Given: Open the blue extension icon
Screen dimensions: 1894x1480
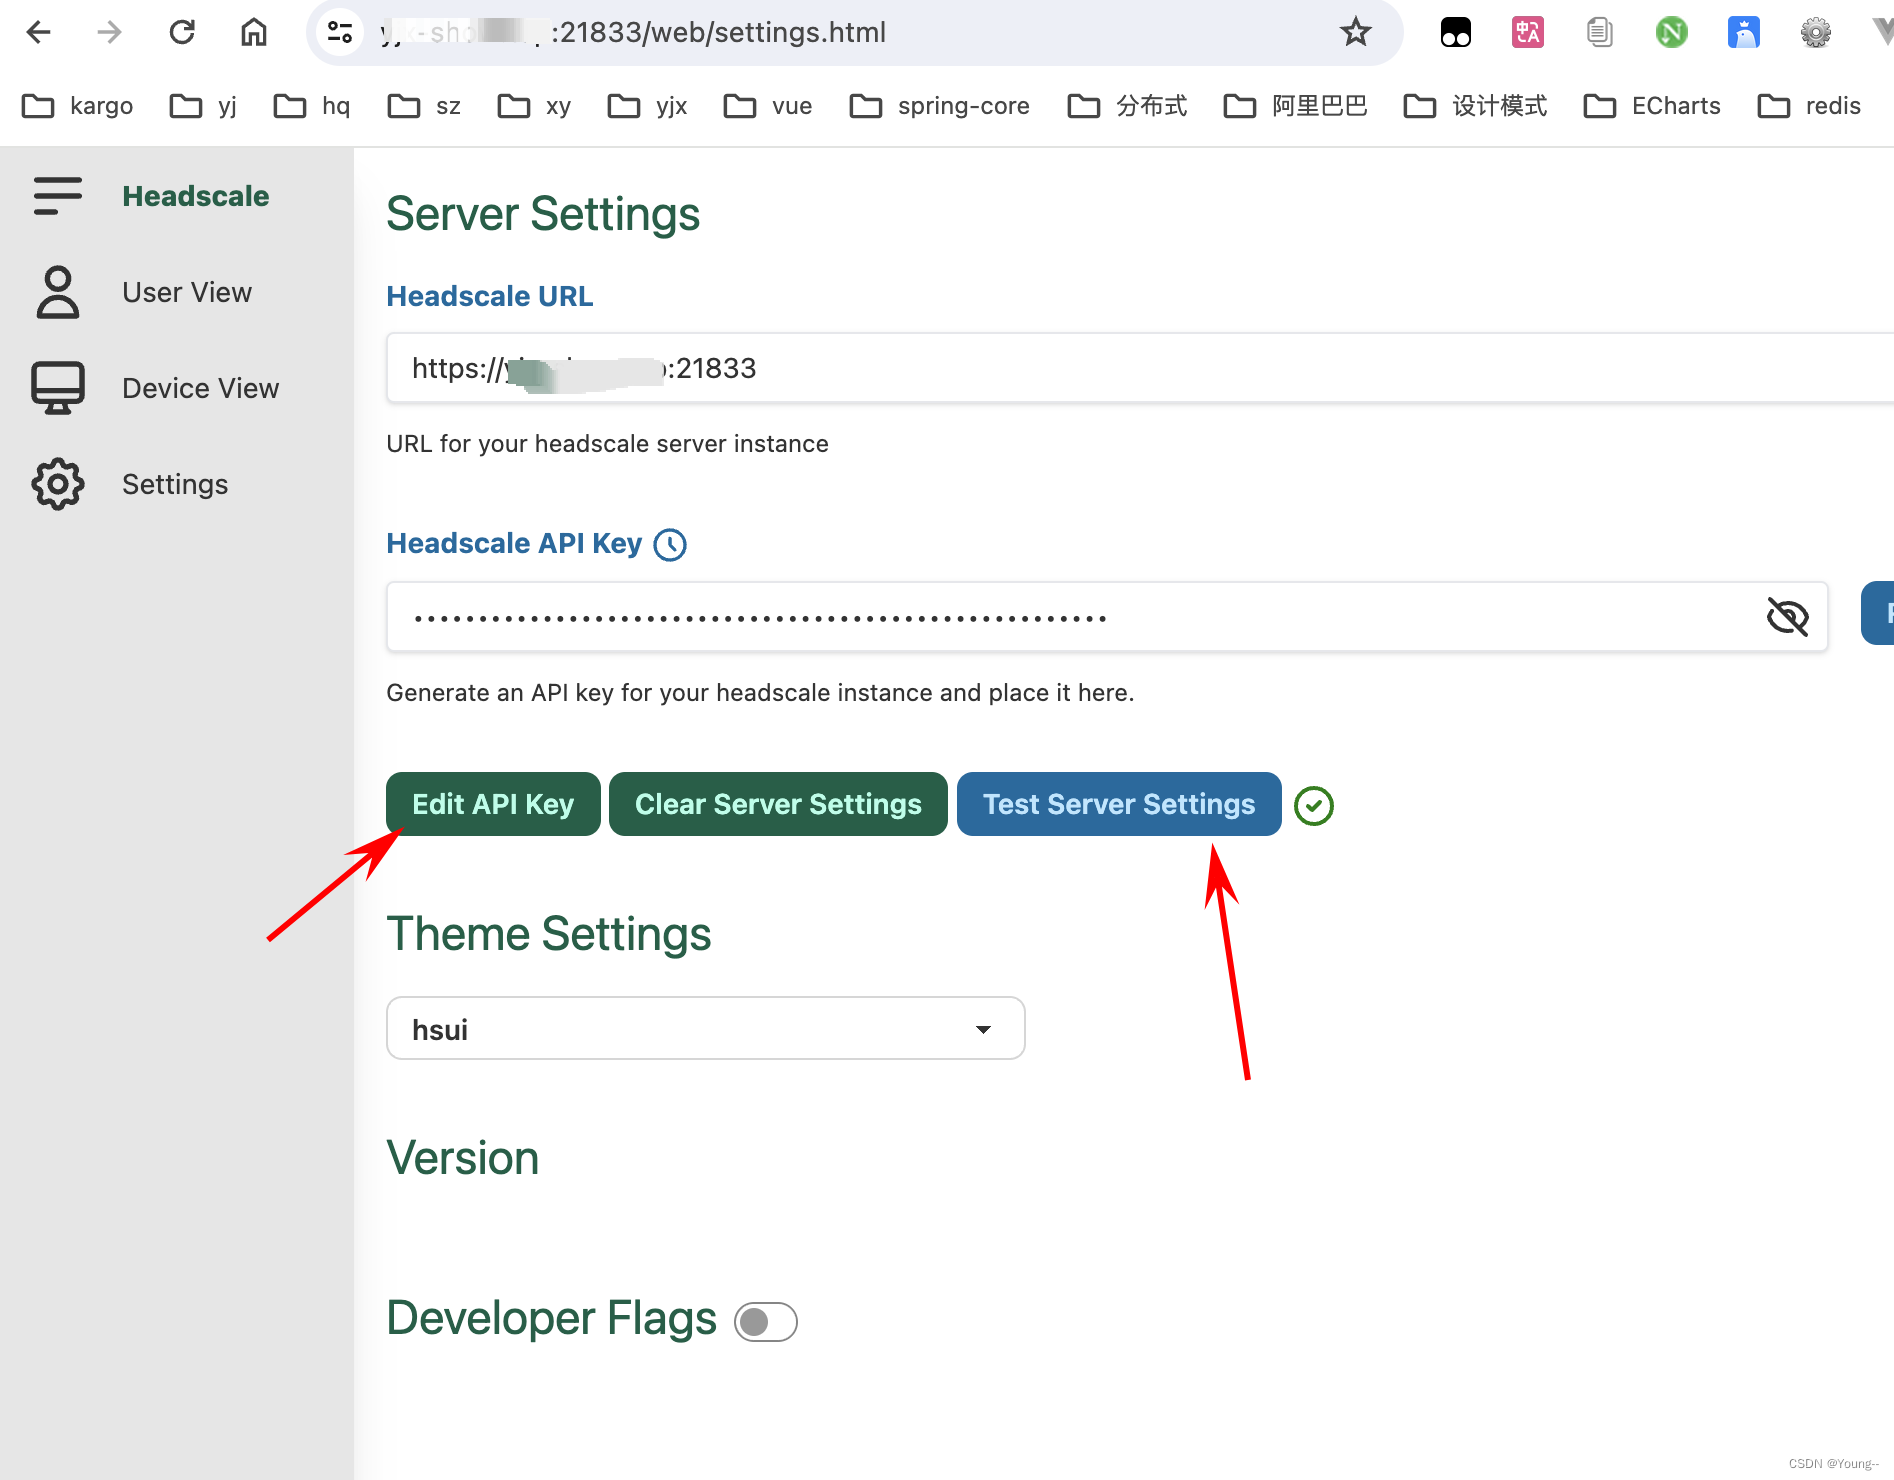Looking at the screenshot, I should [1744, 33].
